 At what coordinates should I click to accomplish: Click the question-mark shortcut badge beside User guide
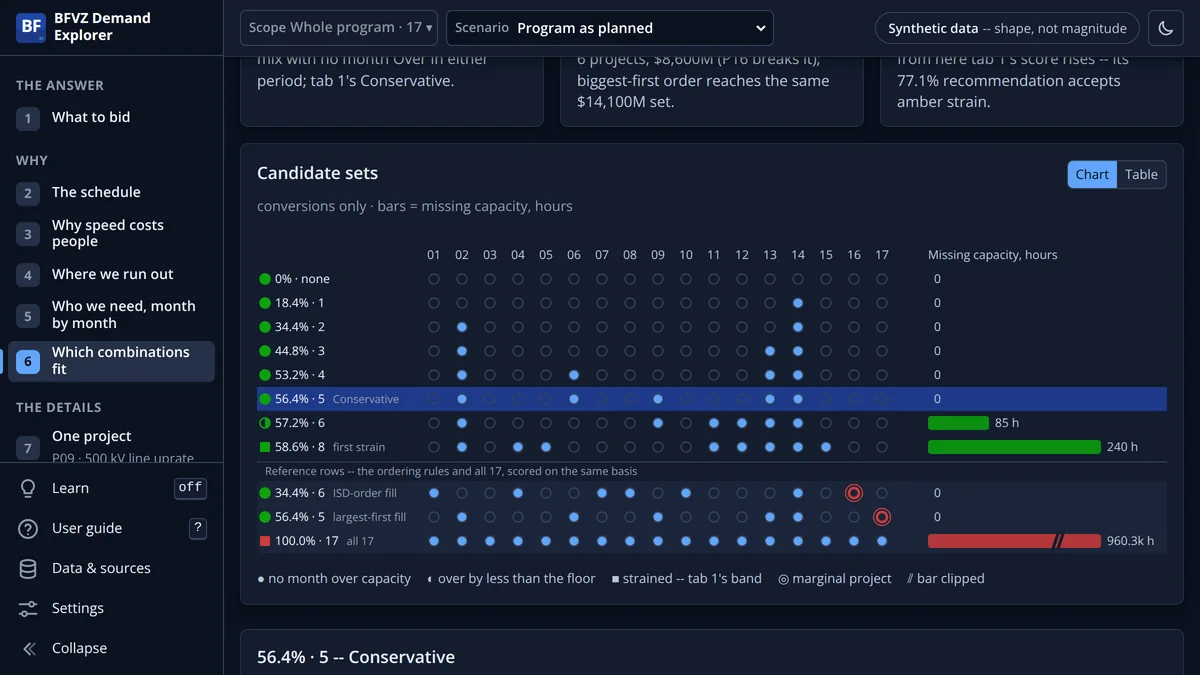point(198,528)
